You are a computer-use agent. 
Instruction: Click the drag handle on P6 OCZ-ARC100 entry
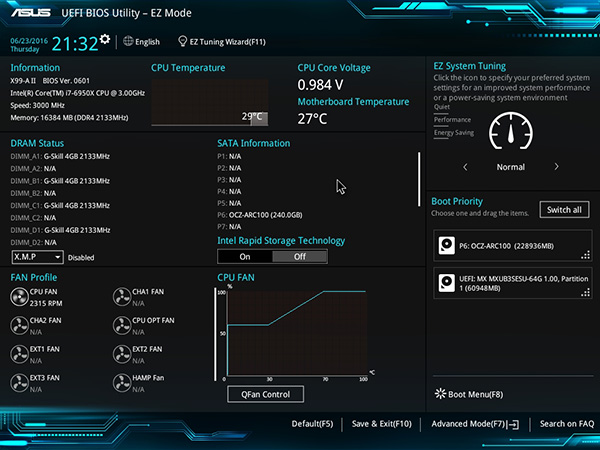[x=585, y=255]
